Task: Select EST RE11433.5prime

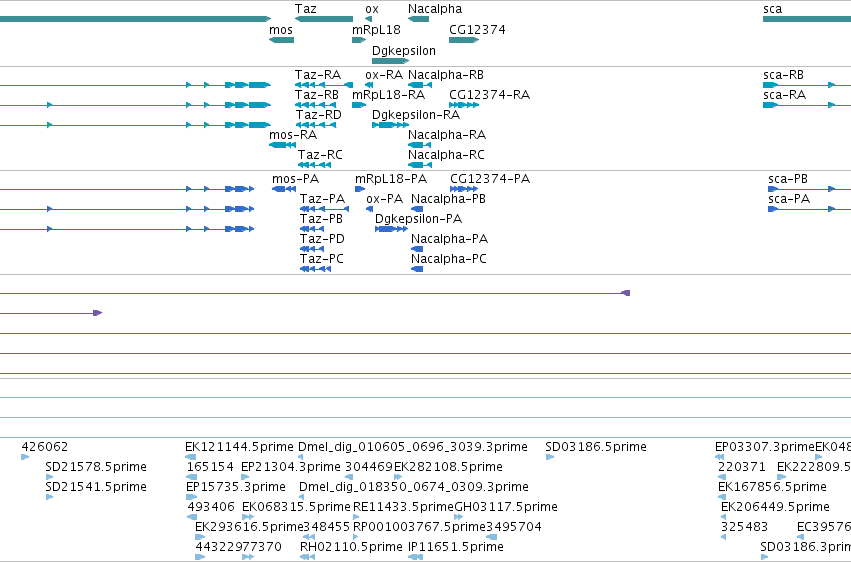Action: pos(403,507)
